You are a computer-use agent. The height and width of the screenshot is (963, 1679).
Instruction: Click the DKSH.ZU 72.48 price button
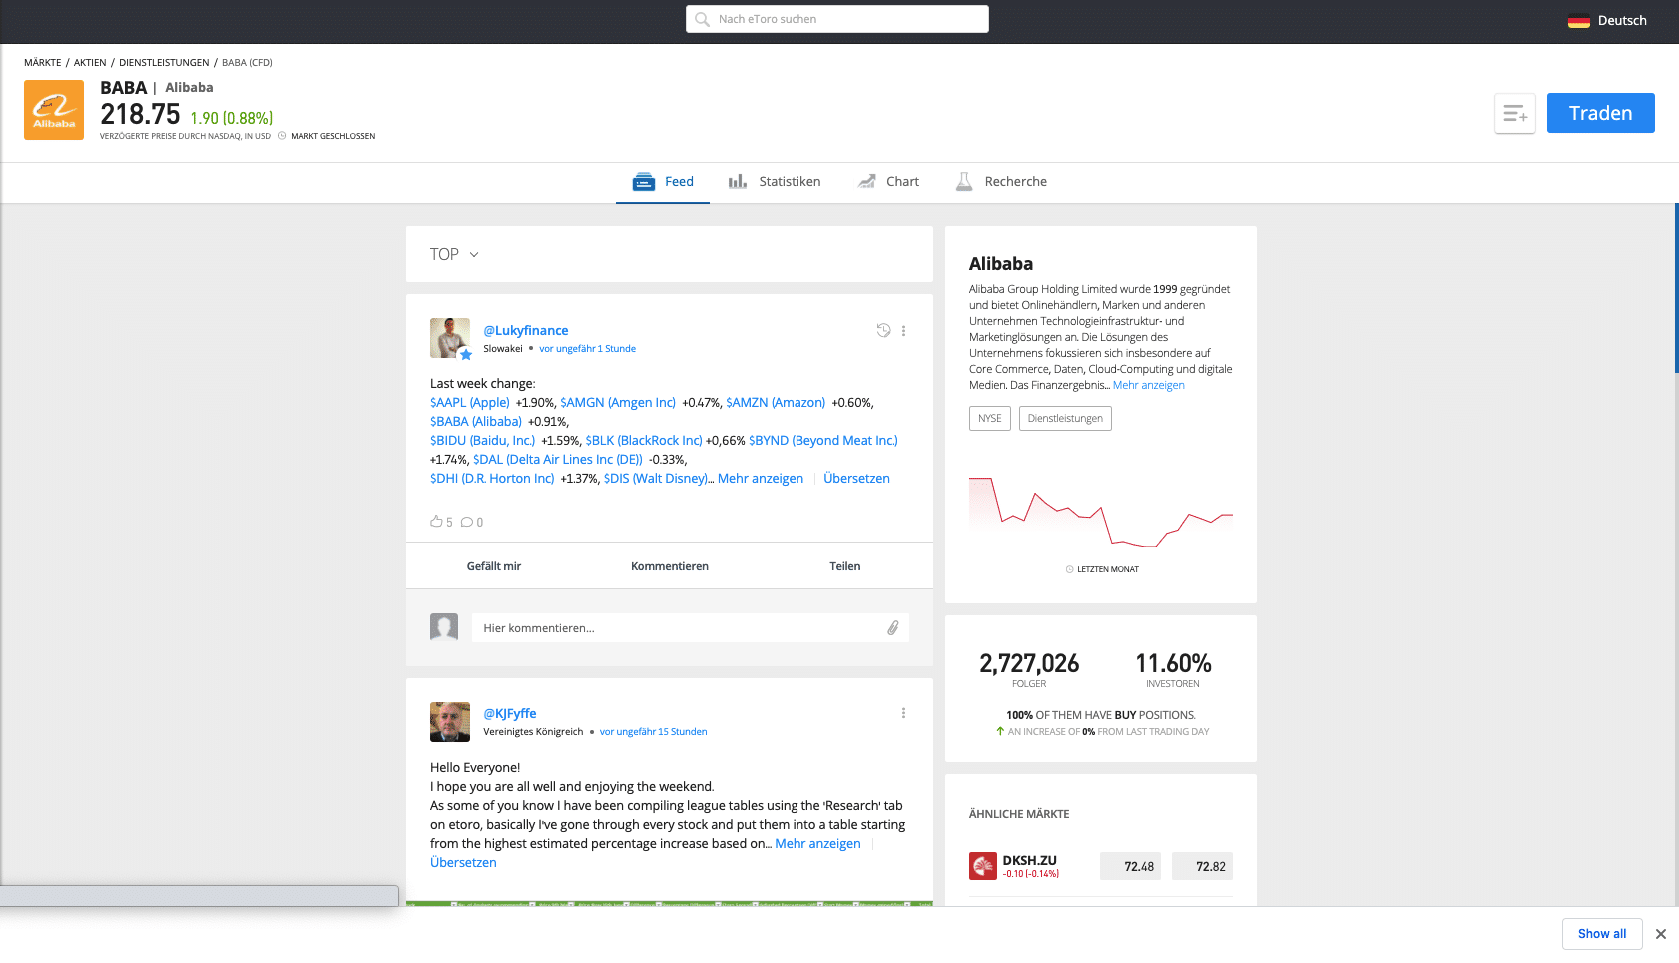click(1130, 866)
